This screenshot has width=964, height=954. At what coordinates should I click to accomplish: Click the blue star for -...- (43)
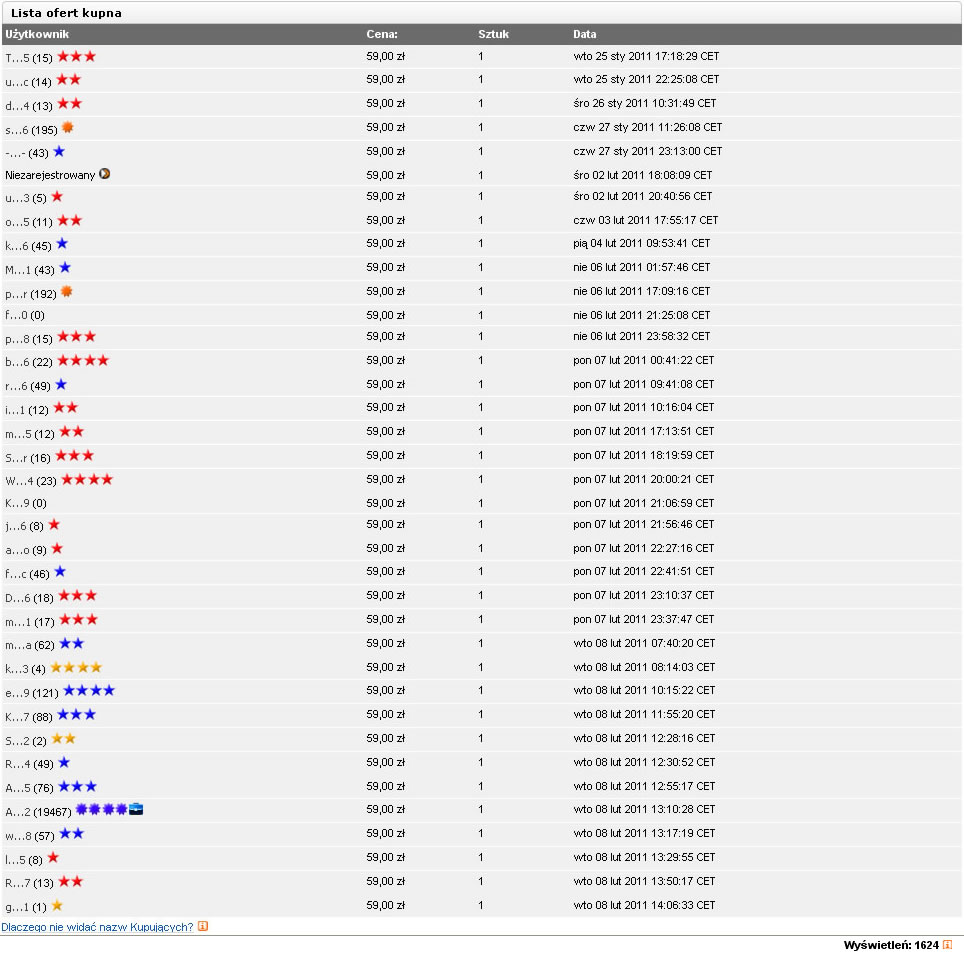tap(59, 151)
